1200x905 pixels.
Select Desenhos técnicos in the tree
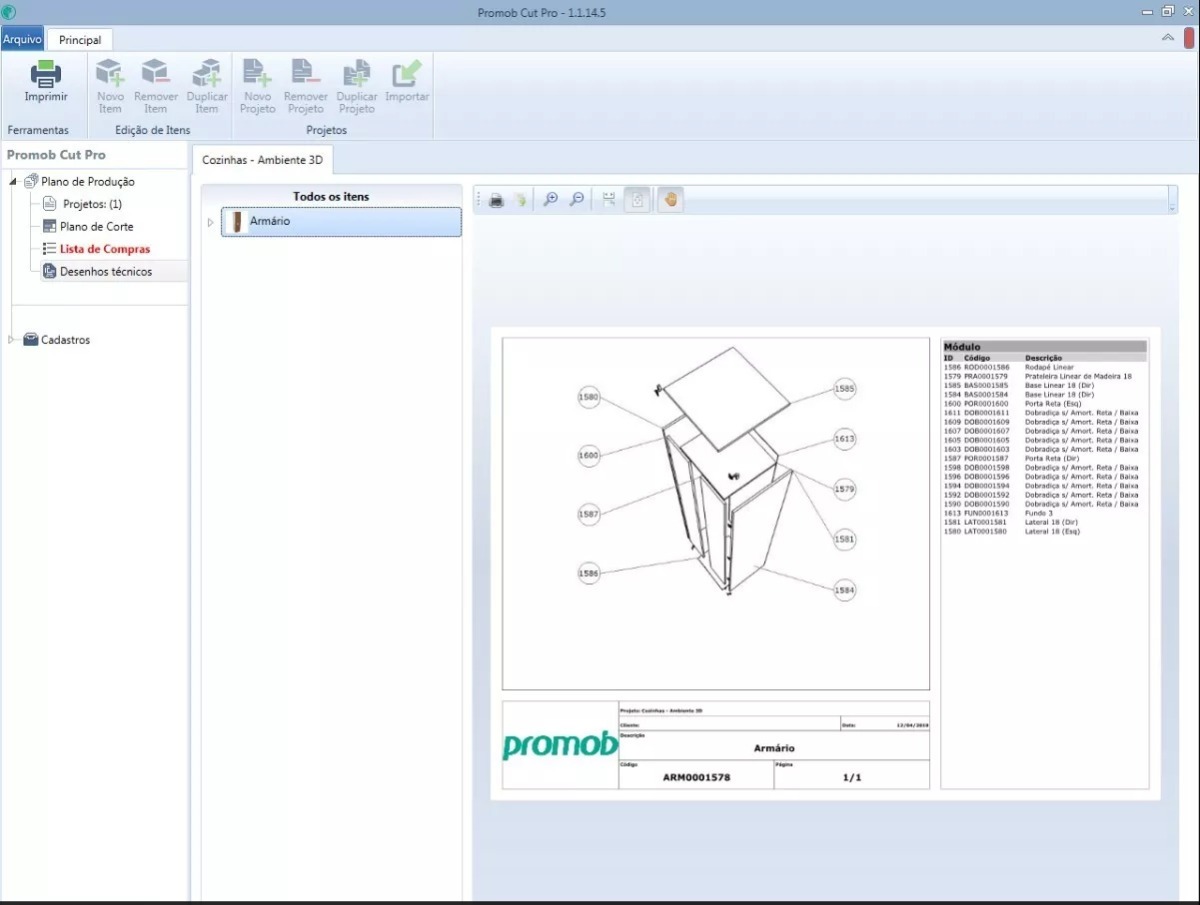[106, 271]
